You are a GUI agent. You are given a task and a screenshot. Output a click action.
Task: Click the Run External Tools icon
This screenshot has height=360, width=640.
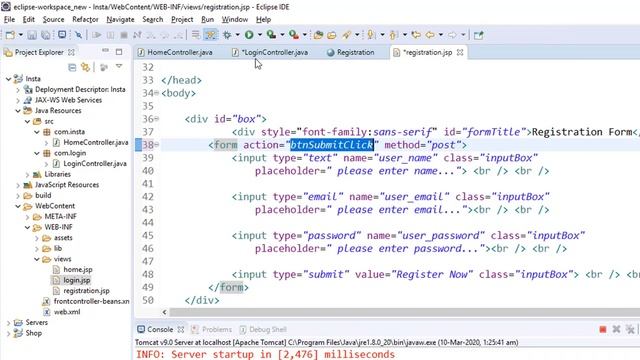coord(293,35)
